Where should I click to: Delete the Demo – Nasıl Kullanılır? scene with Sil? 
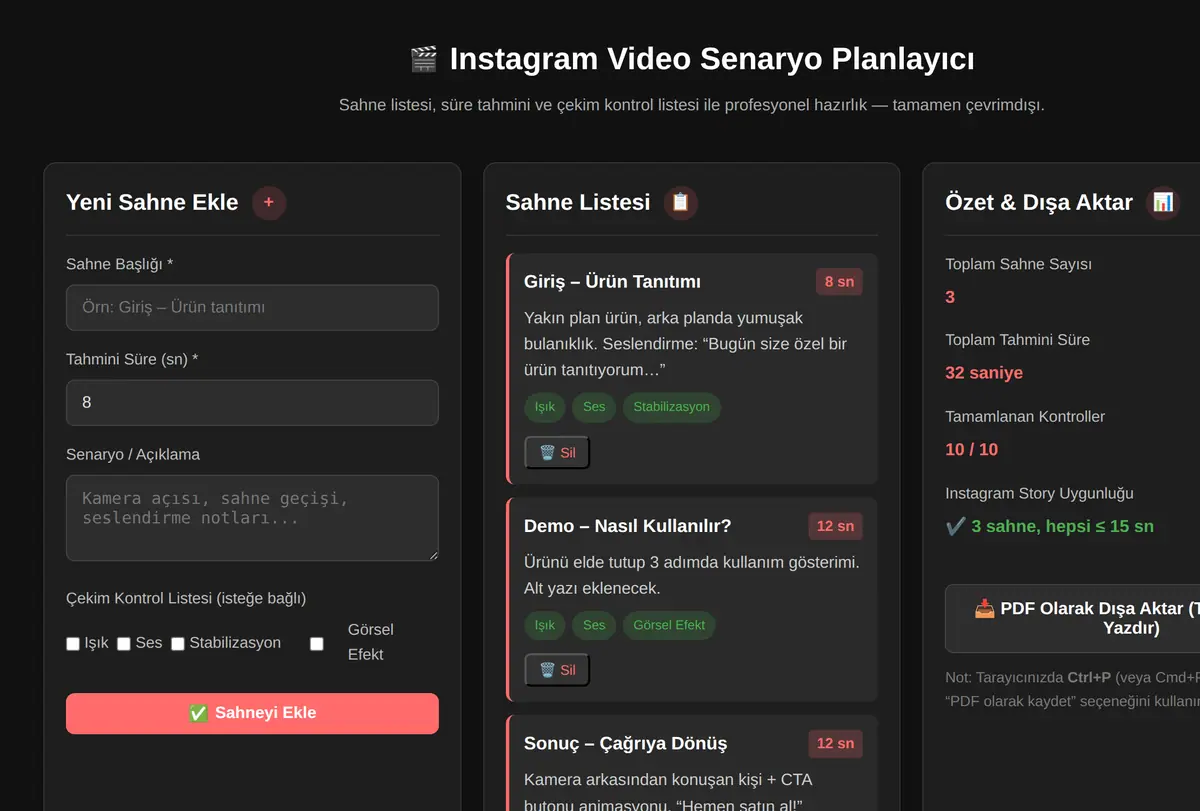(557, 670)
